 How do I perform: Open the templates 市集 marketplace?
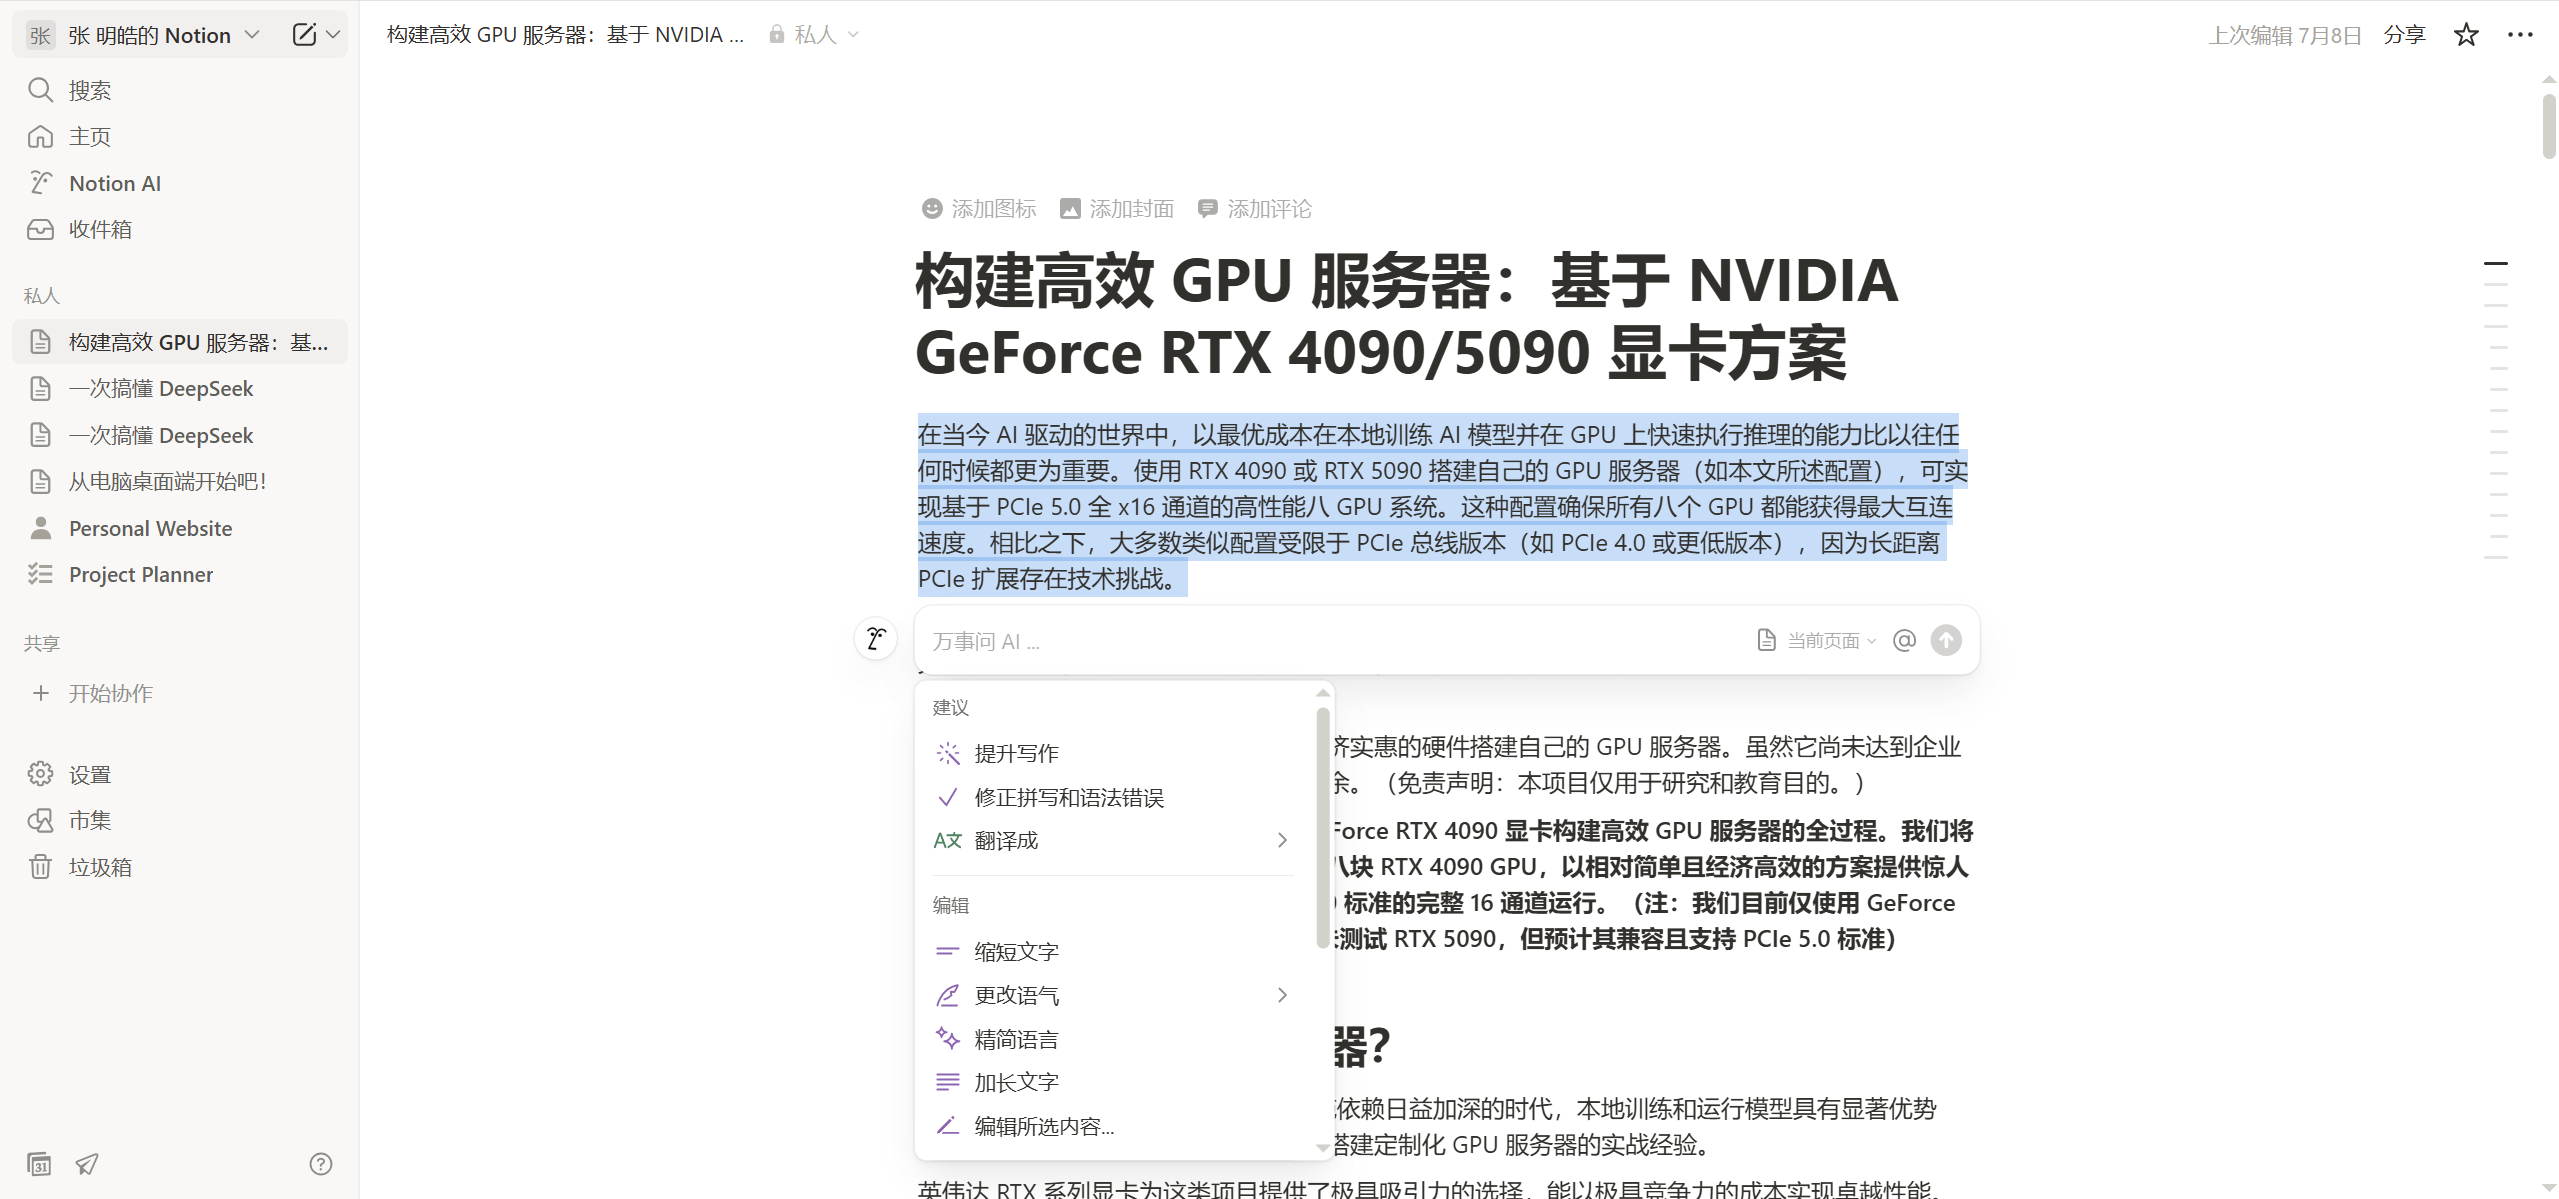90,821
